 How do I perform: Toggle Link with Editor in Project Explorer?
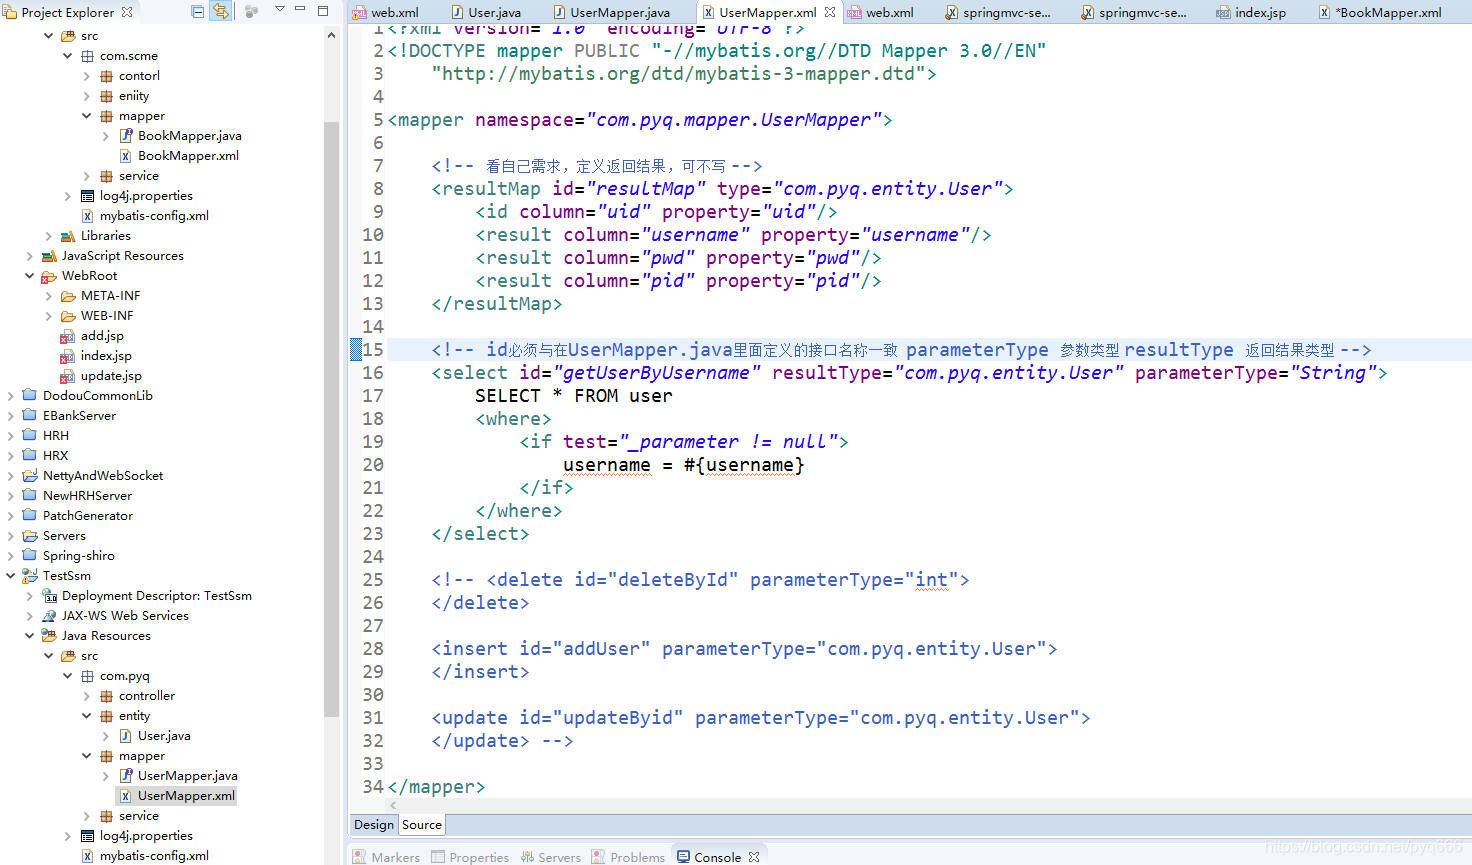pyautogui.click(x=220, y=12)
